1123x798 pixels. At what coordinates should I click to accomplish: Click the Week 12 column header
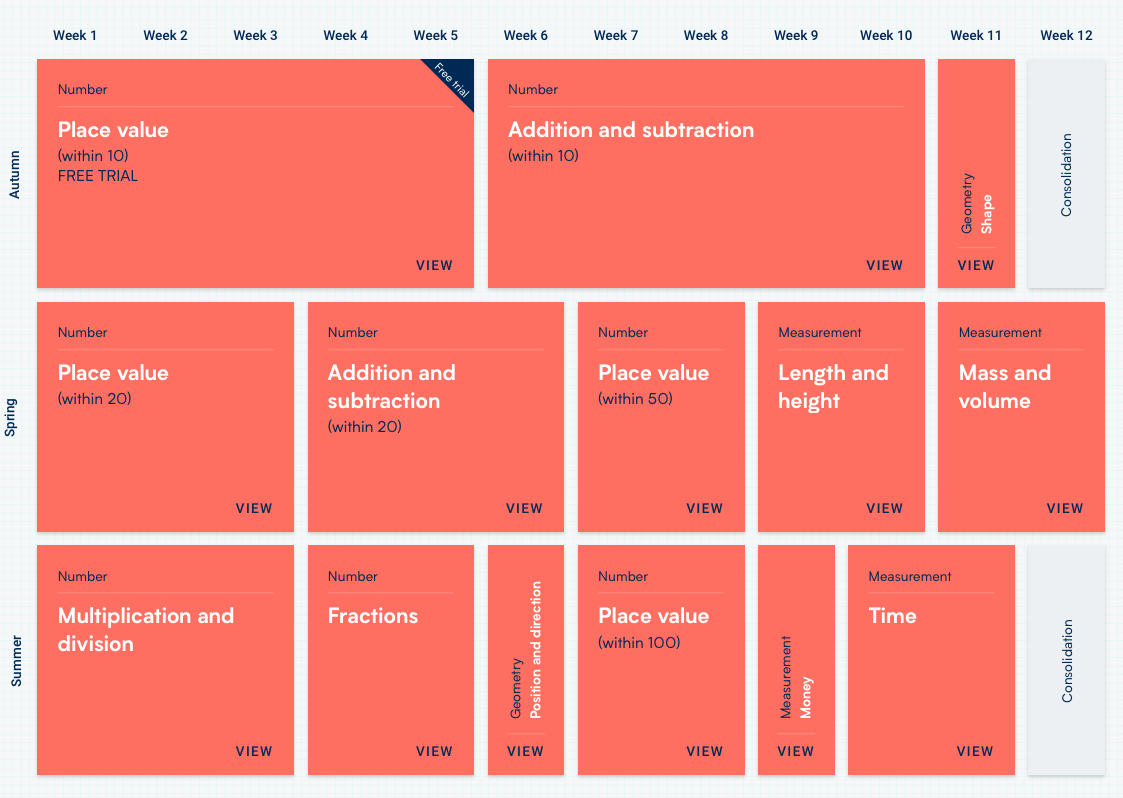coord(1066,35)
